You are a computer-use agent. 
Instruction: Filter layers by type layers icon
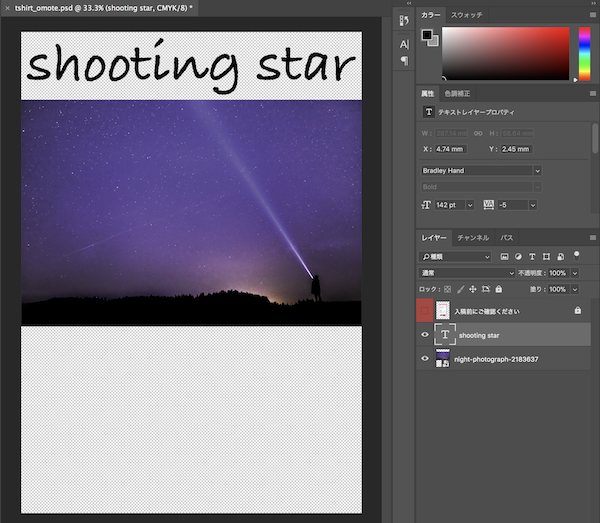[532, 257]
